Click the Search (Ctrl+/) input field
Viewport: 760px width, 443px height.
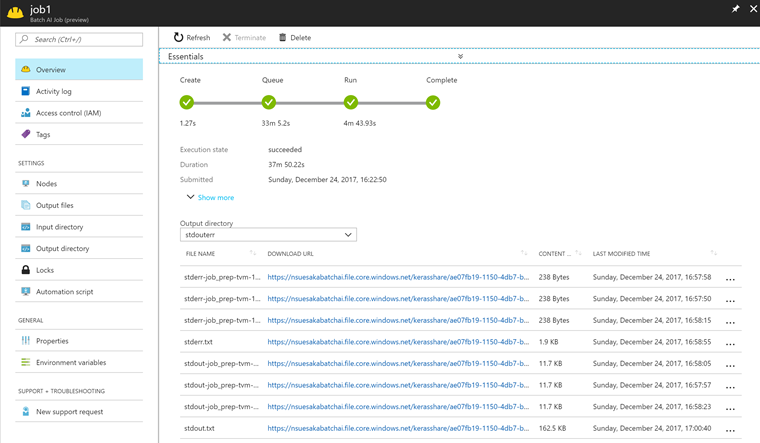[79, 39]
